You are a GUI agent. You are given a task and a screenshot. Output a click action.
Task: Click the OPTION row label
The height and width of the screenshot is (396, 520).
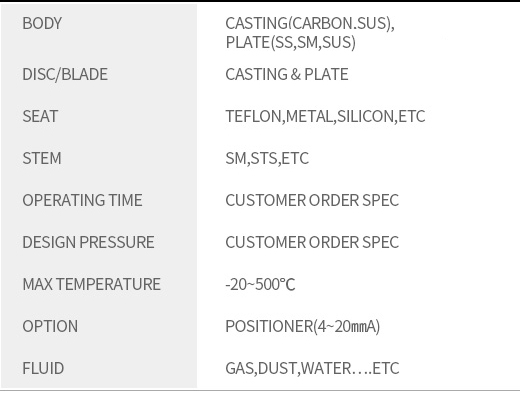[50, 326]
